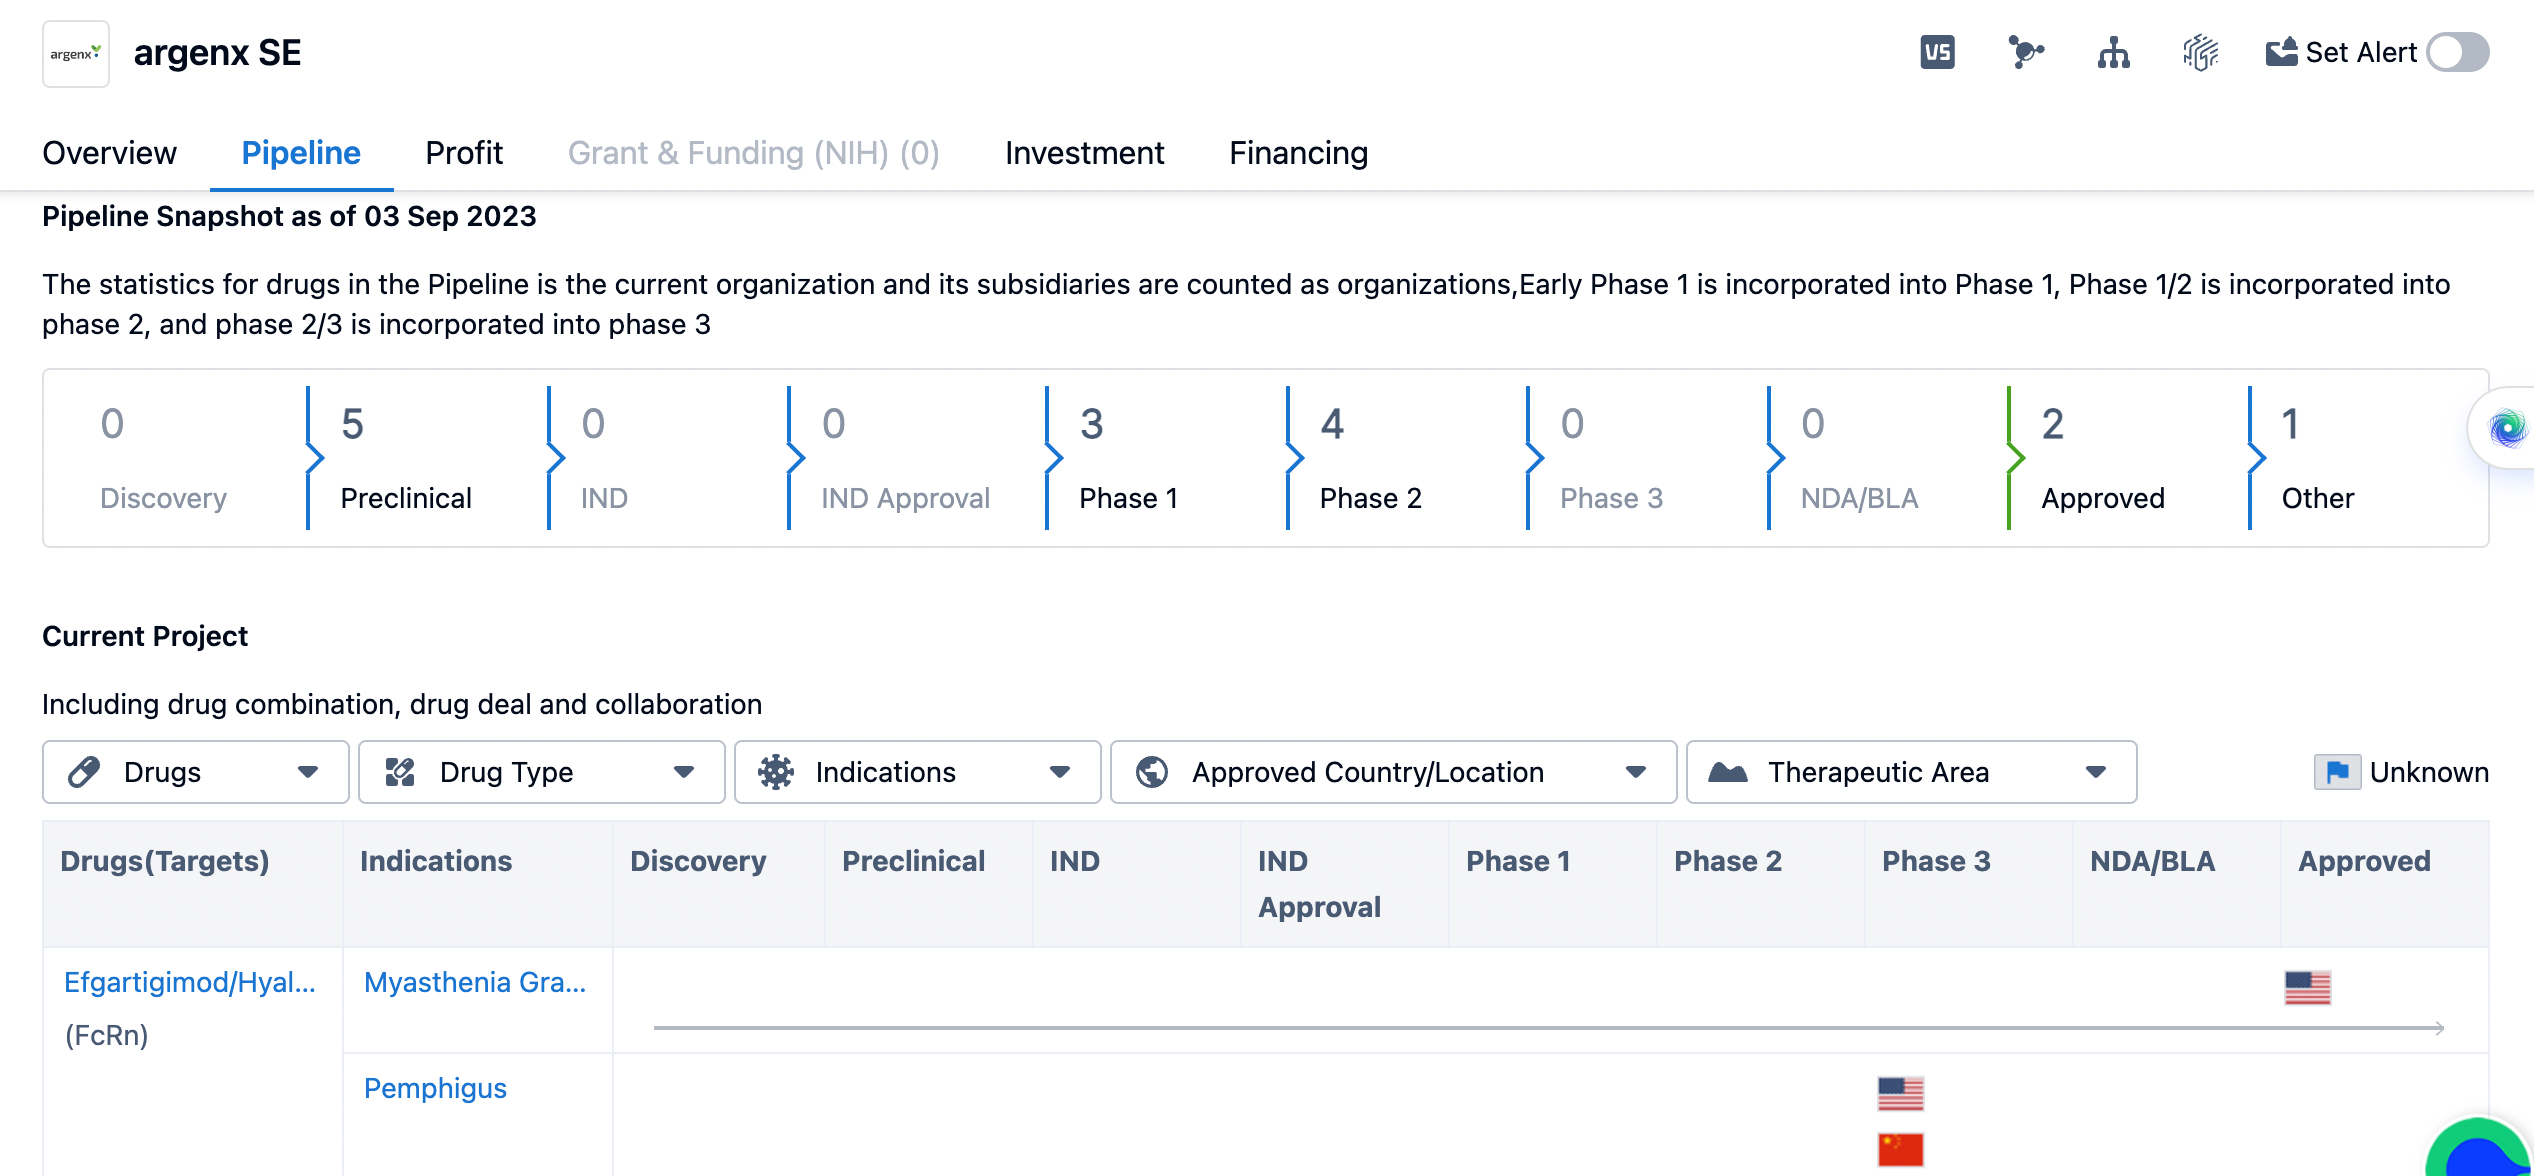Screen dimensions: 2534x1176
Task: Click the blue Unknown flag legend icon
Action: pyautogui.click(x=2337, y=772)
